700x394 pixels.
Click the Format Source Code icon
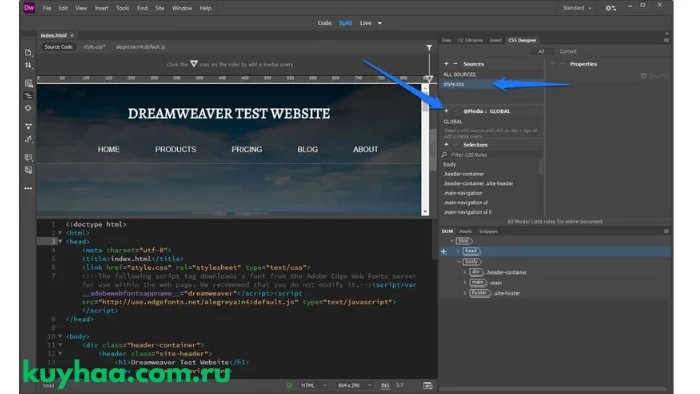(x=28, y=139)
